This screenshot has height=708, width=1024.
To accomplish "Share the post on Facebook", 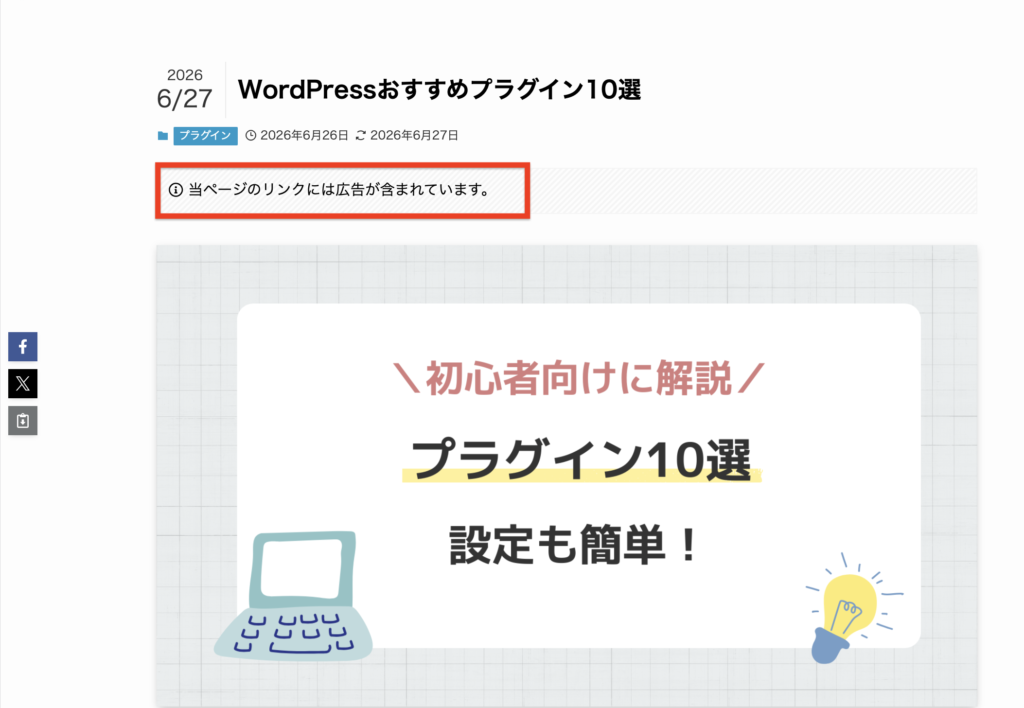I will tap(23, 347).
